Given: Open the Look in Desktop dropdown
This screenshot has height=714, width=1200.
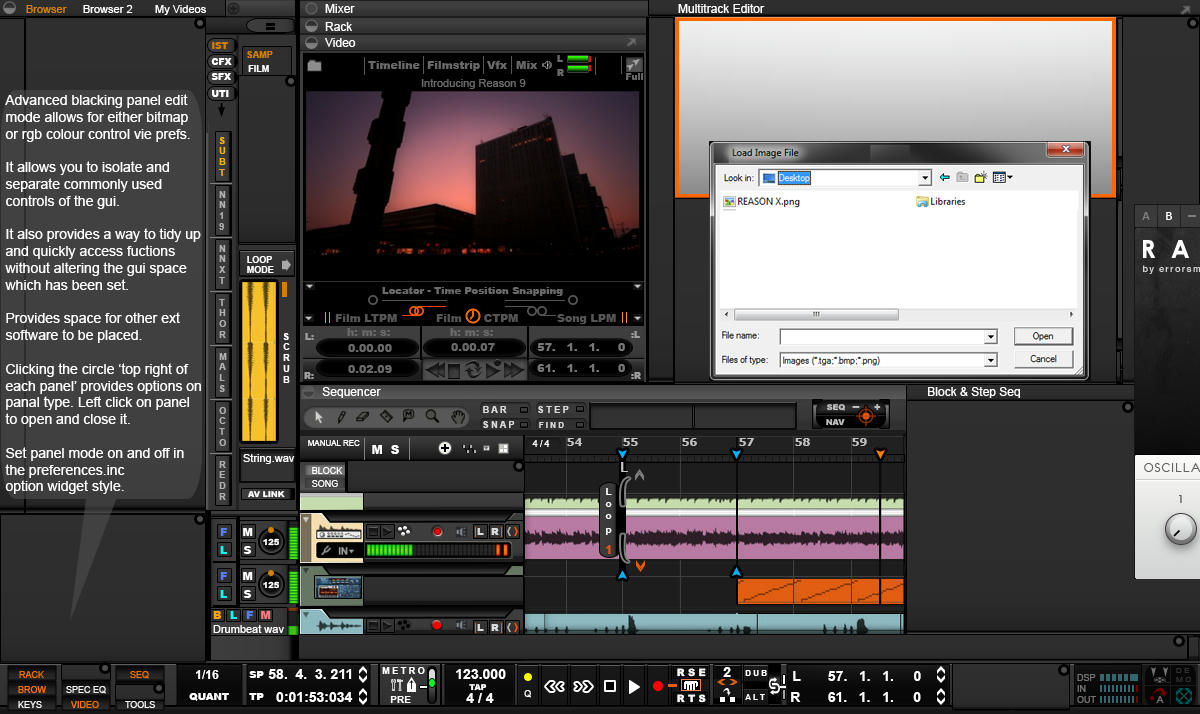Looking at the screenshot, I should 925,177.
